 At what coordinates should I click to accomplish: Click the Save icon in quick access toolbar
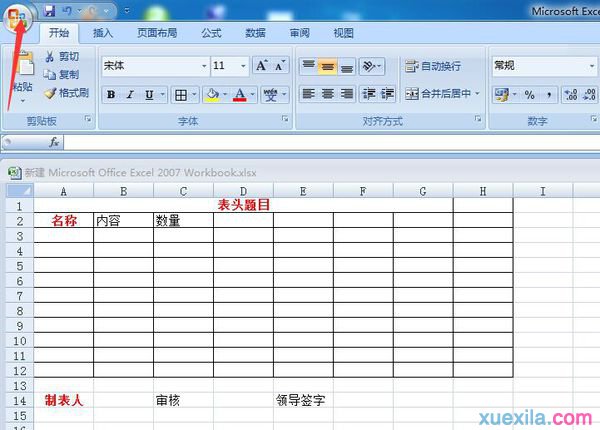click(x=48, y=11)
